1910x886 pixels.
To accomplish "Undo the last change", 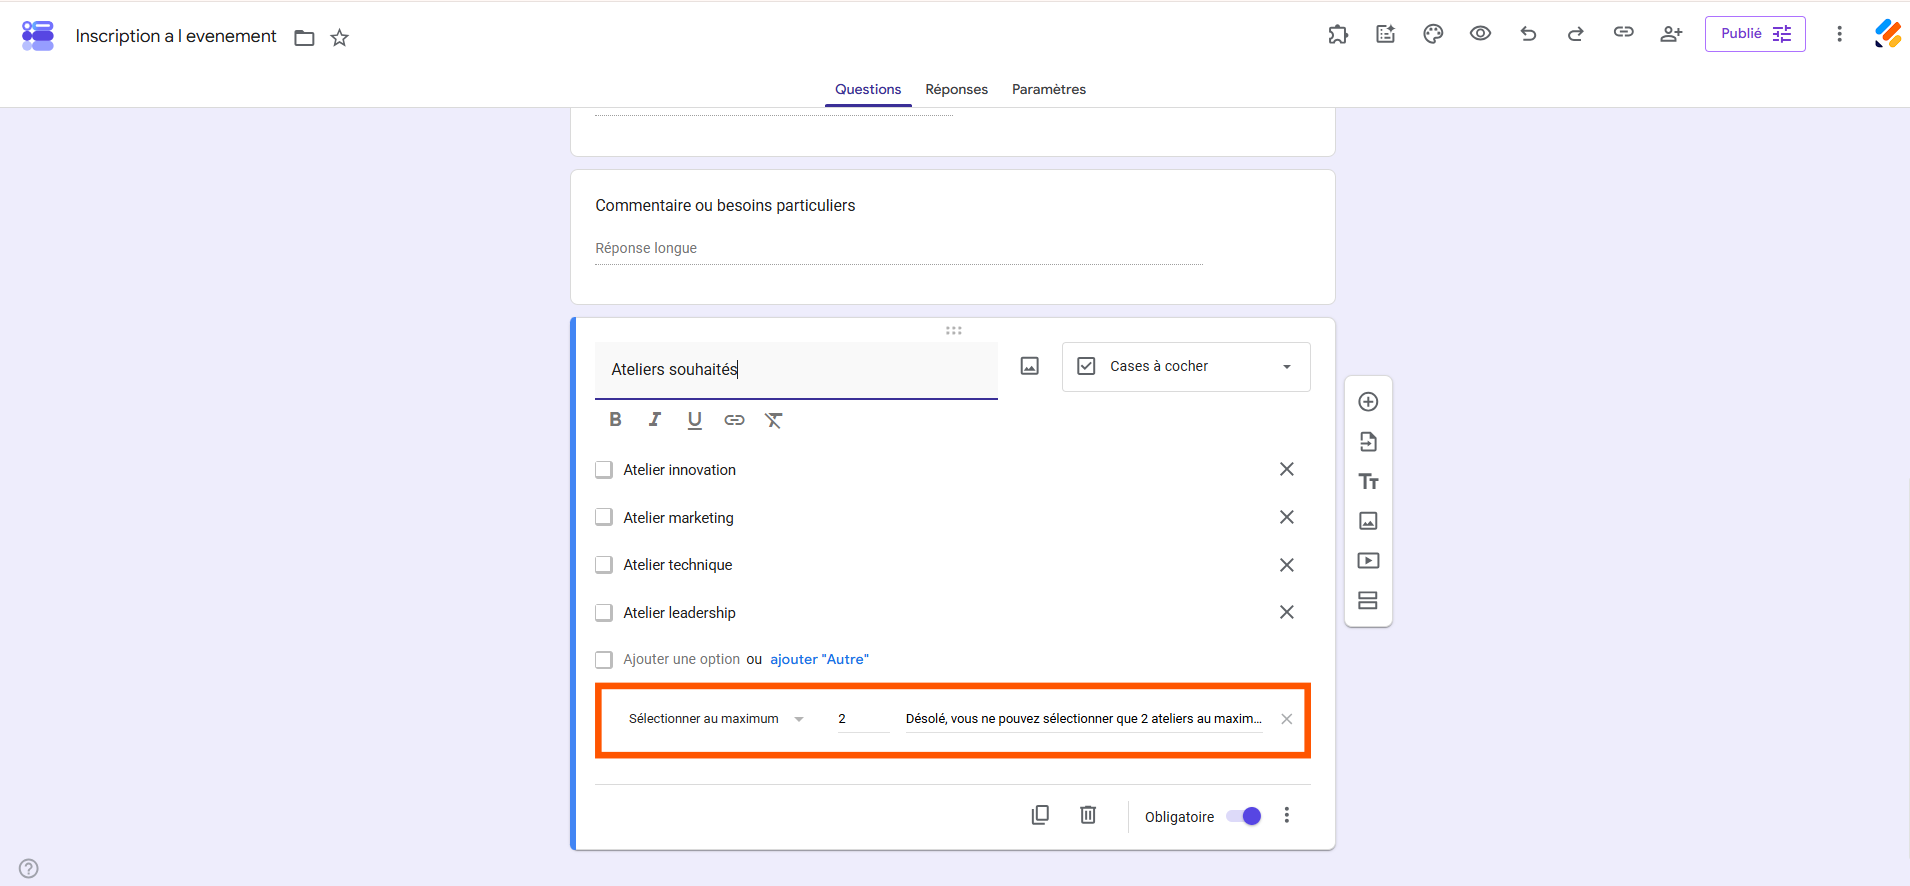I will 1528,34.
